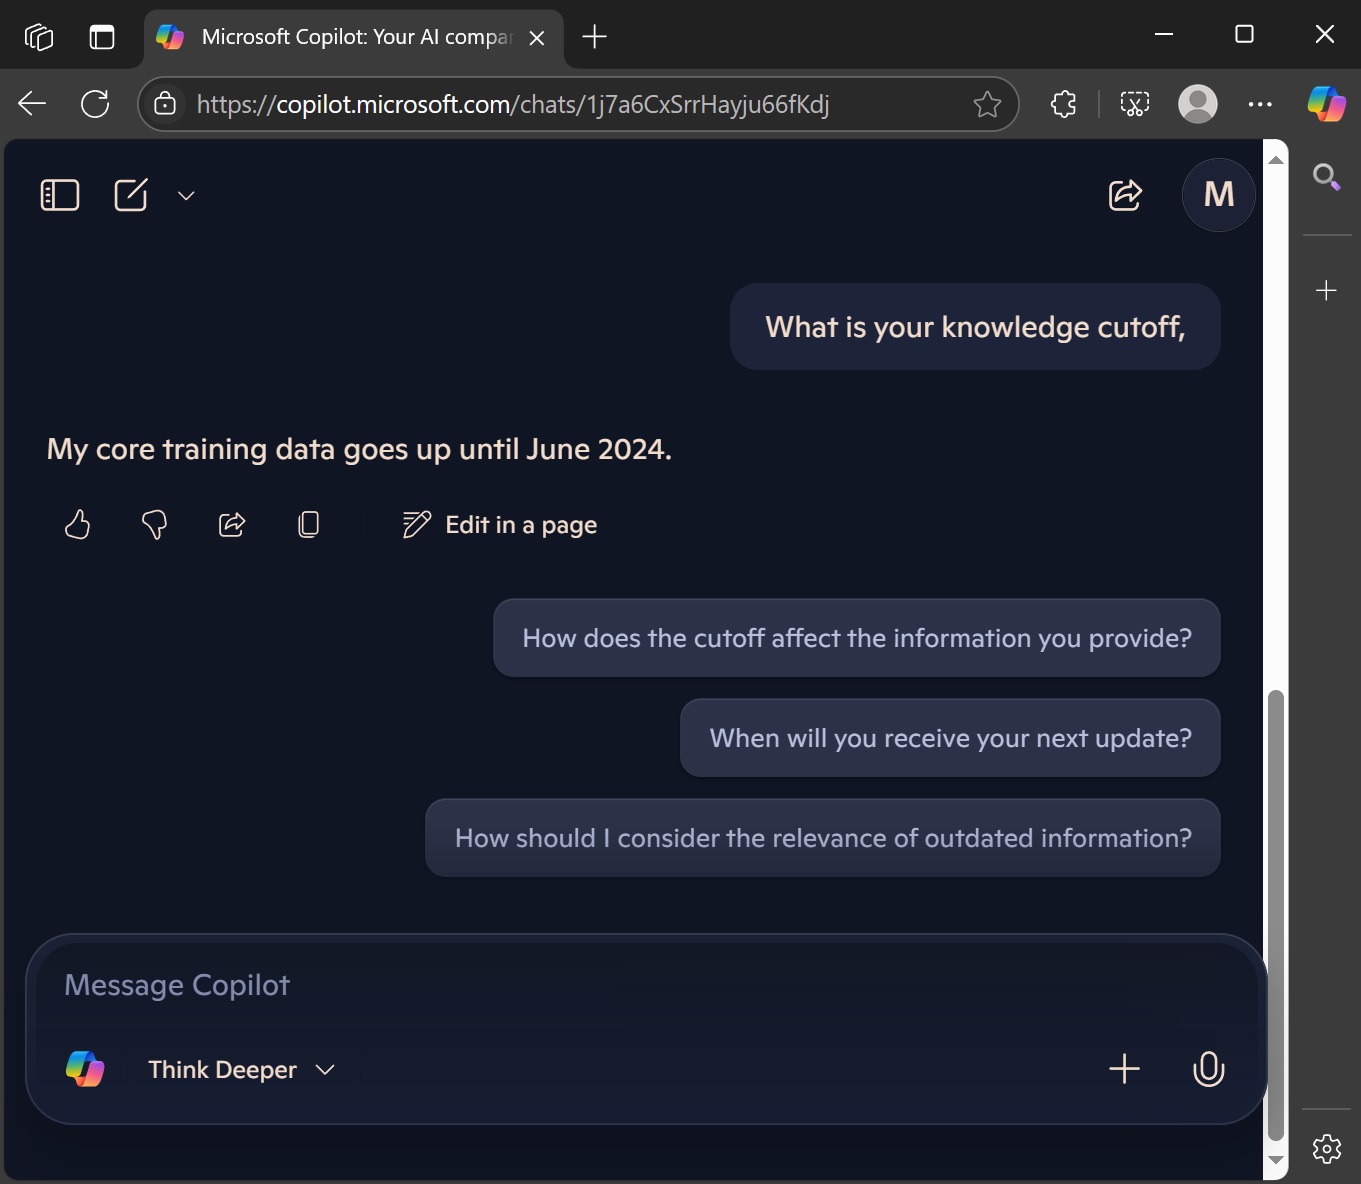The height and width of the screenshot is (1184, 1361).
Task: Ask when the next update arrives
Action: pyautogui.click(x=950, y=738)
